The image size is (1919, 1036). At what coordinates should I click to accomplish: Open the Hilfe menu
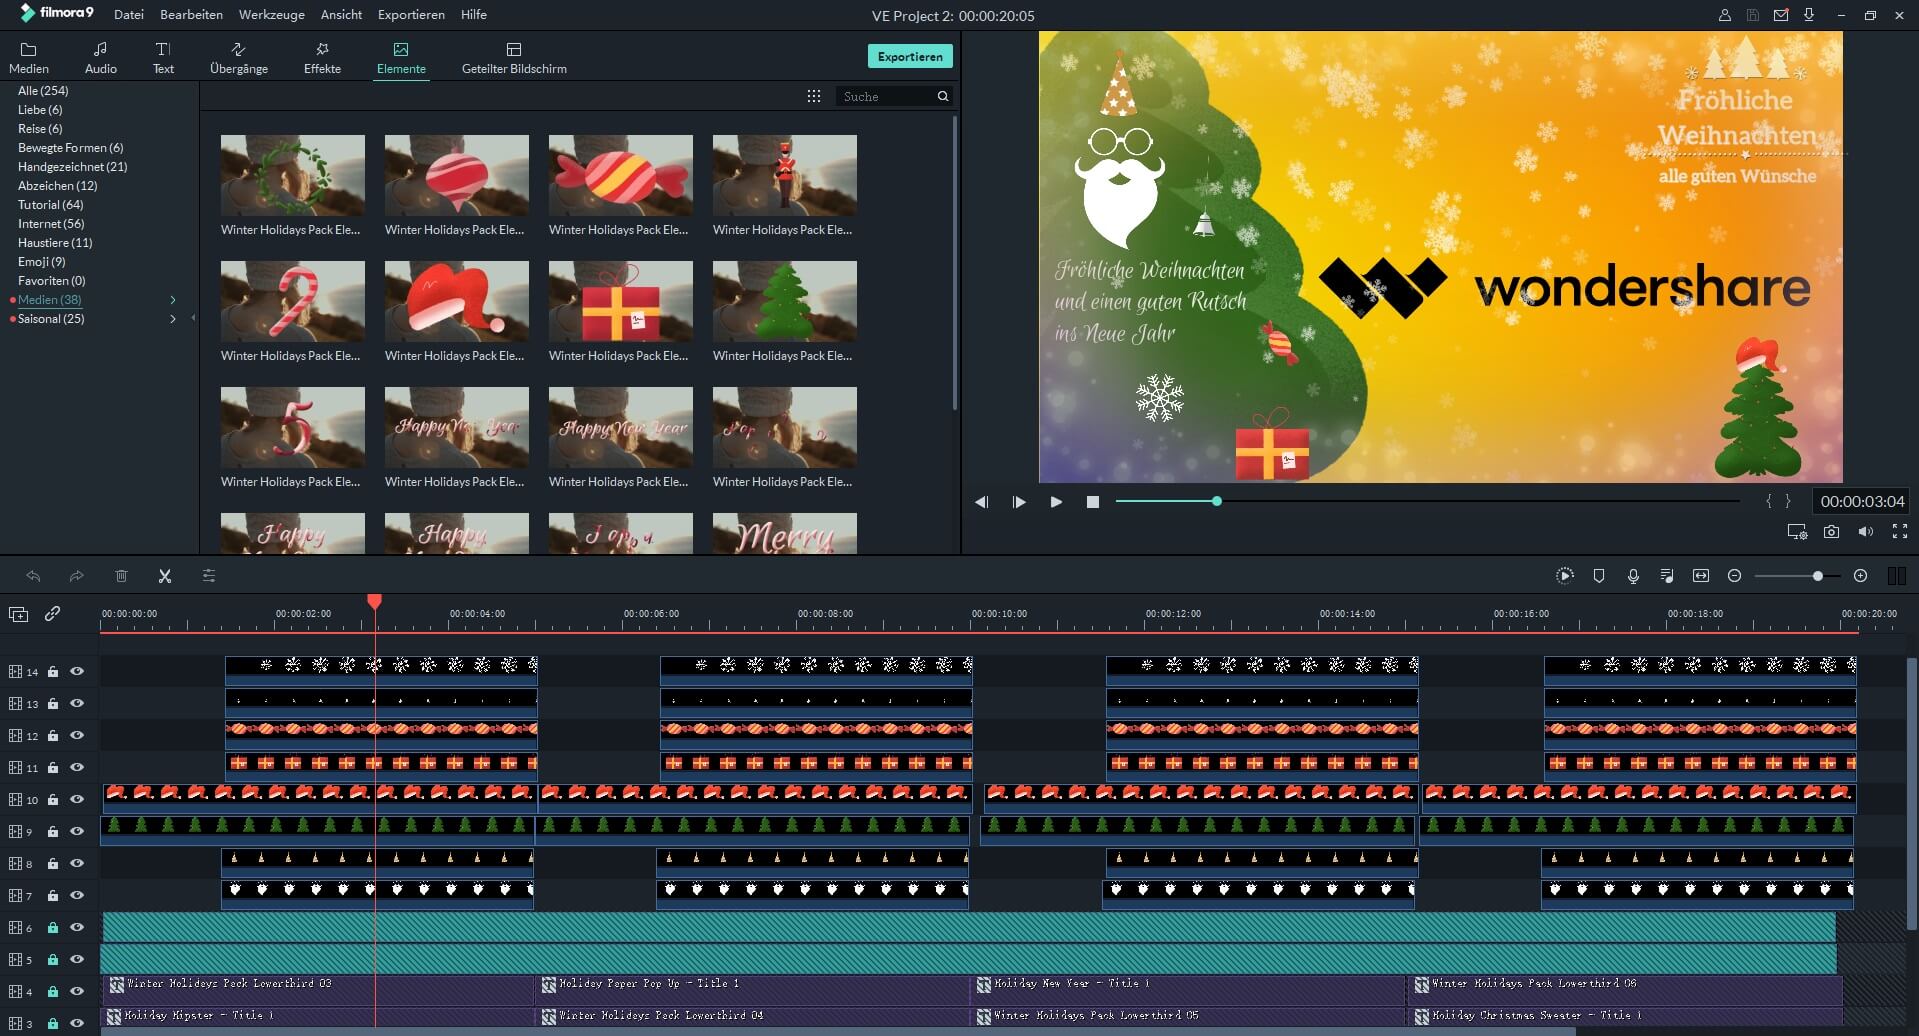click(x=474, y=15)
